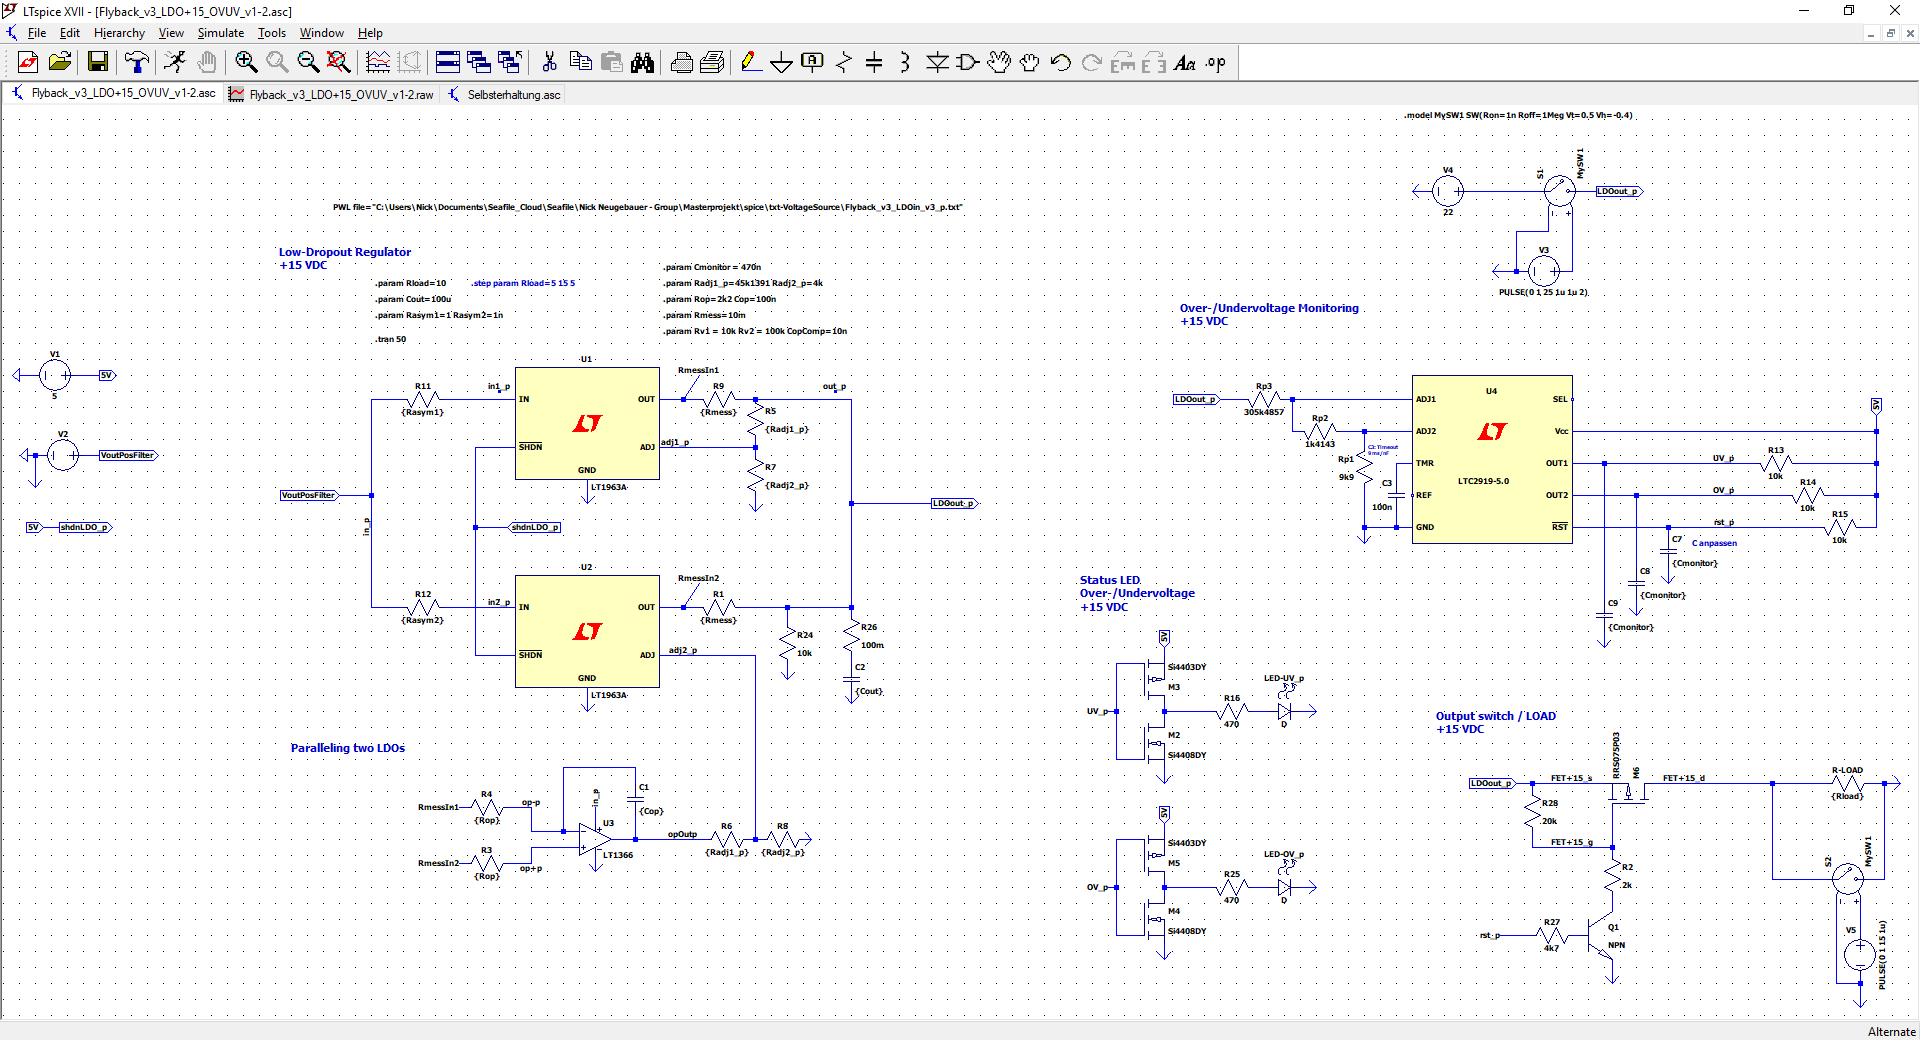Image resolution: width=1920 pixels, height=1040 pixels.
Task: Switch to Flyback_v3_LDO+15_OVUV_v1-2.raw tab
Action: (x=332, y=94)
